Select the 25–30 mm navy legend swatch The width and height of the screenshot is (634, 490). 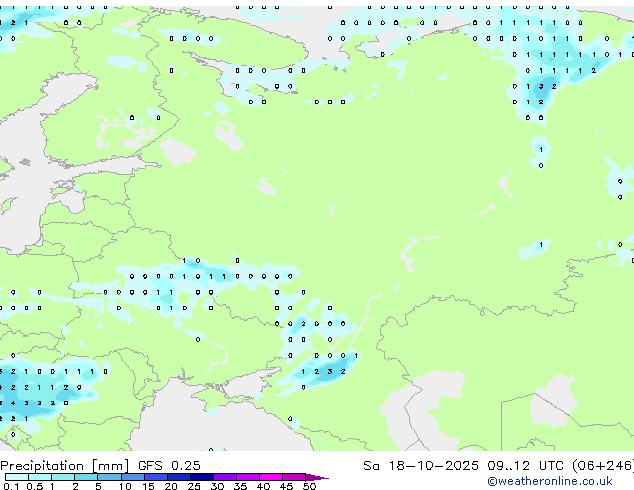pyautogui.click(x=201, y=477)
